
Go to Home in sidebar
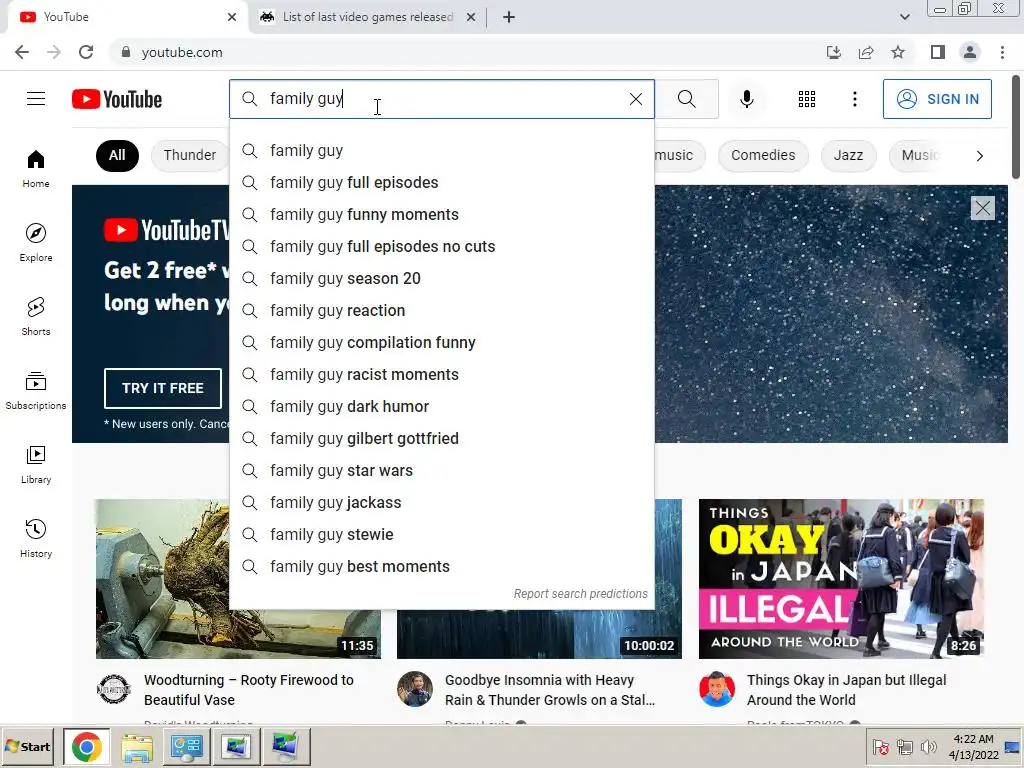tap(36, 168)
